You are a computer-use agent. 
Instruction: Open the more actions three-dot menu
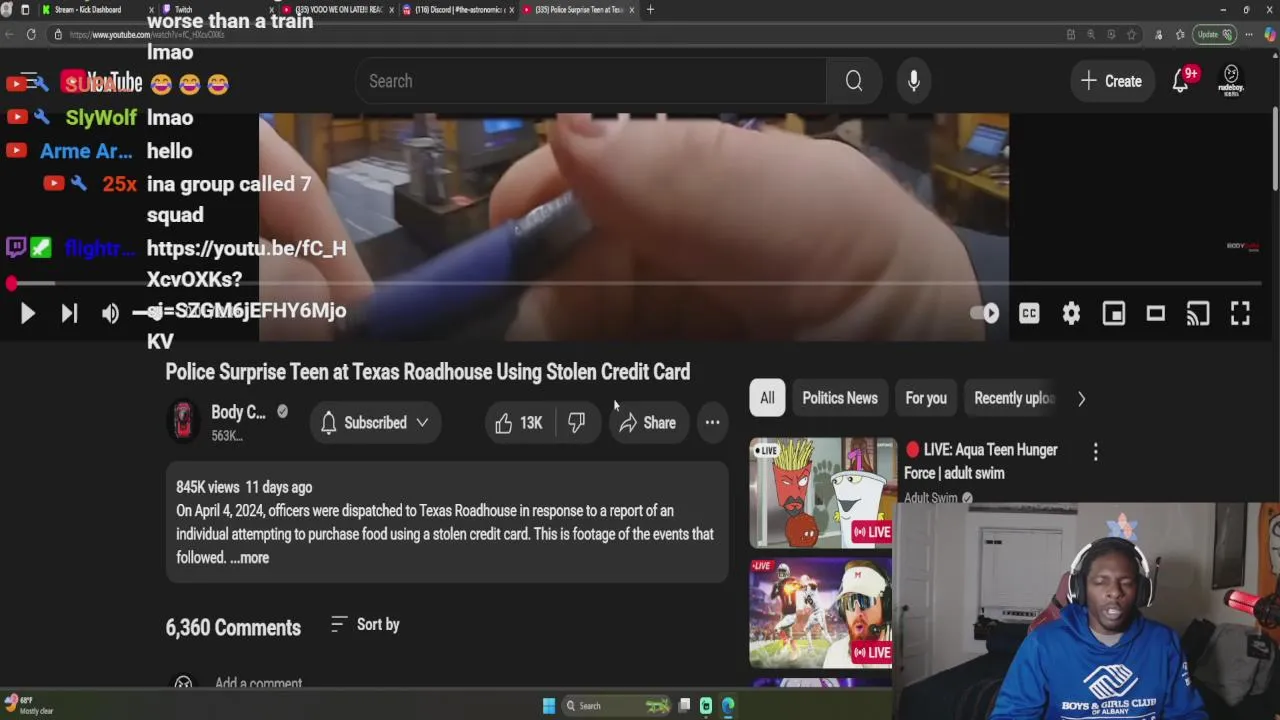click(712, 423)
